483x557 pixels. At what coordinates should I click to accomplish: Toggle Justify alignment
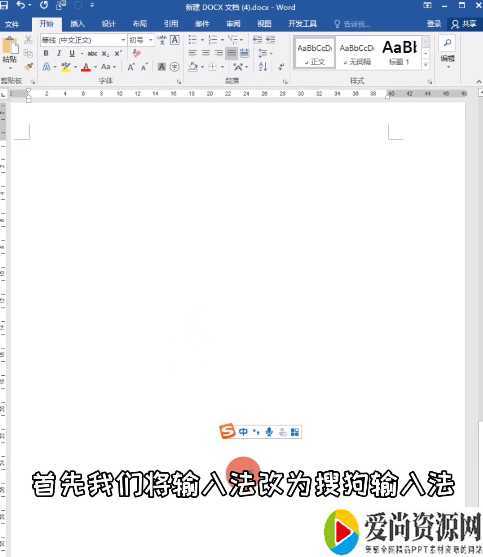[x=232, y=53]
